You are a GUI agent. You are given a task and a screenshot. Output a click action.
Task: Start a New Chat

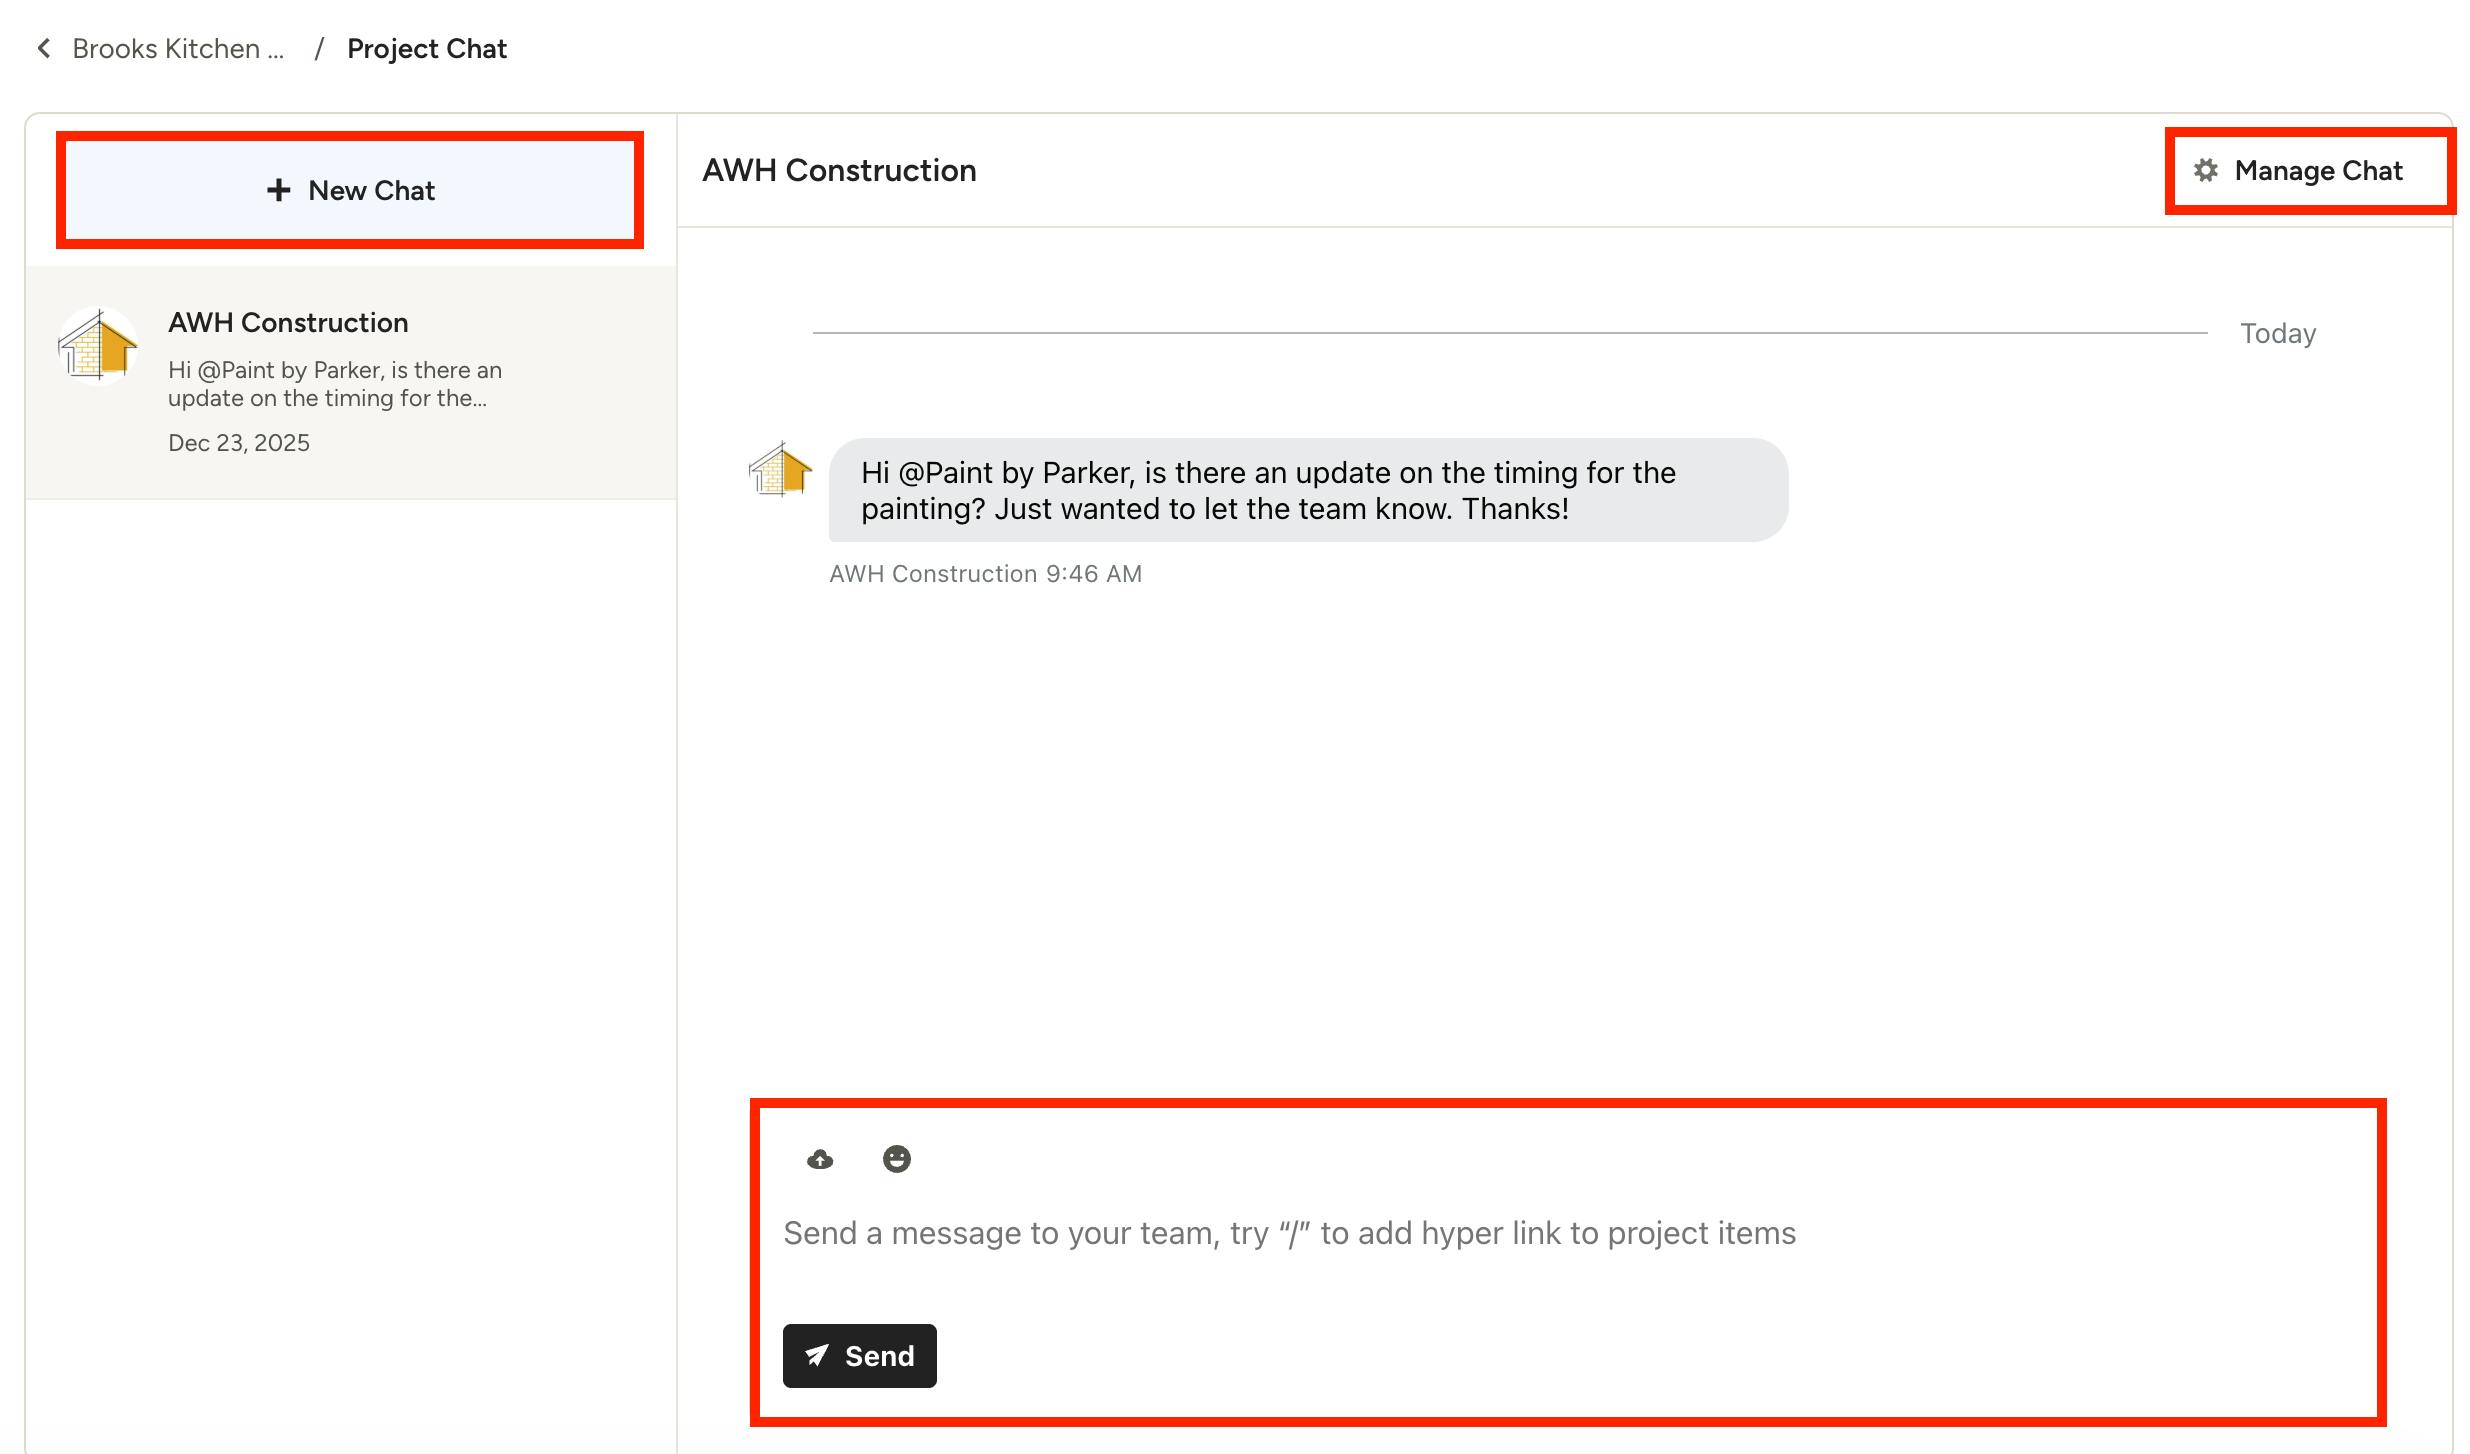coord(350,190)
